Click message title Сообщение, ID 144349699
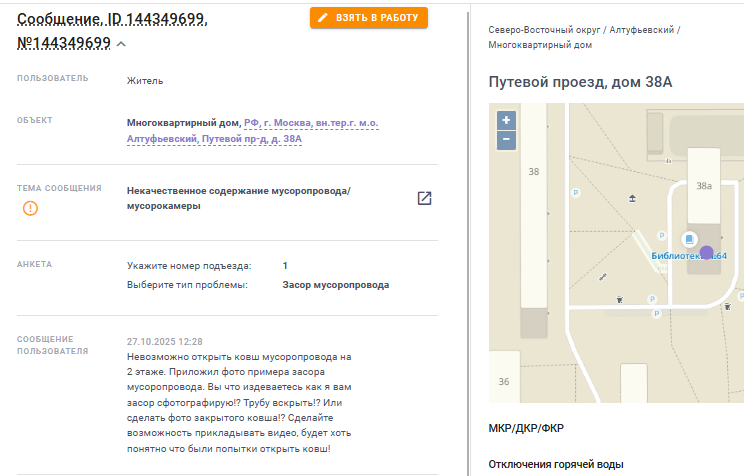This screenshot has width=744, height=476. pyautogui.click(x=112, y=19)
